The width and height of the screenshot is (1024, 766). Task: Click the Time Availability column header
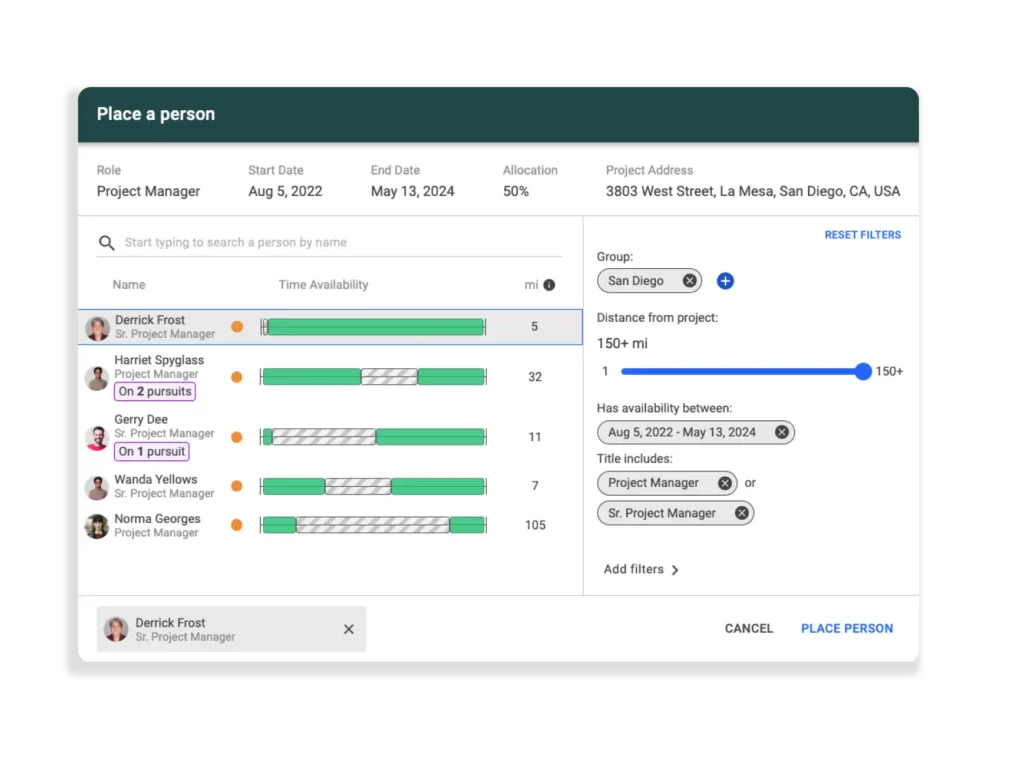[323, 285]
